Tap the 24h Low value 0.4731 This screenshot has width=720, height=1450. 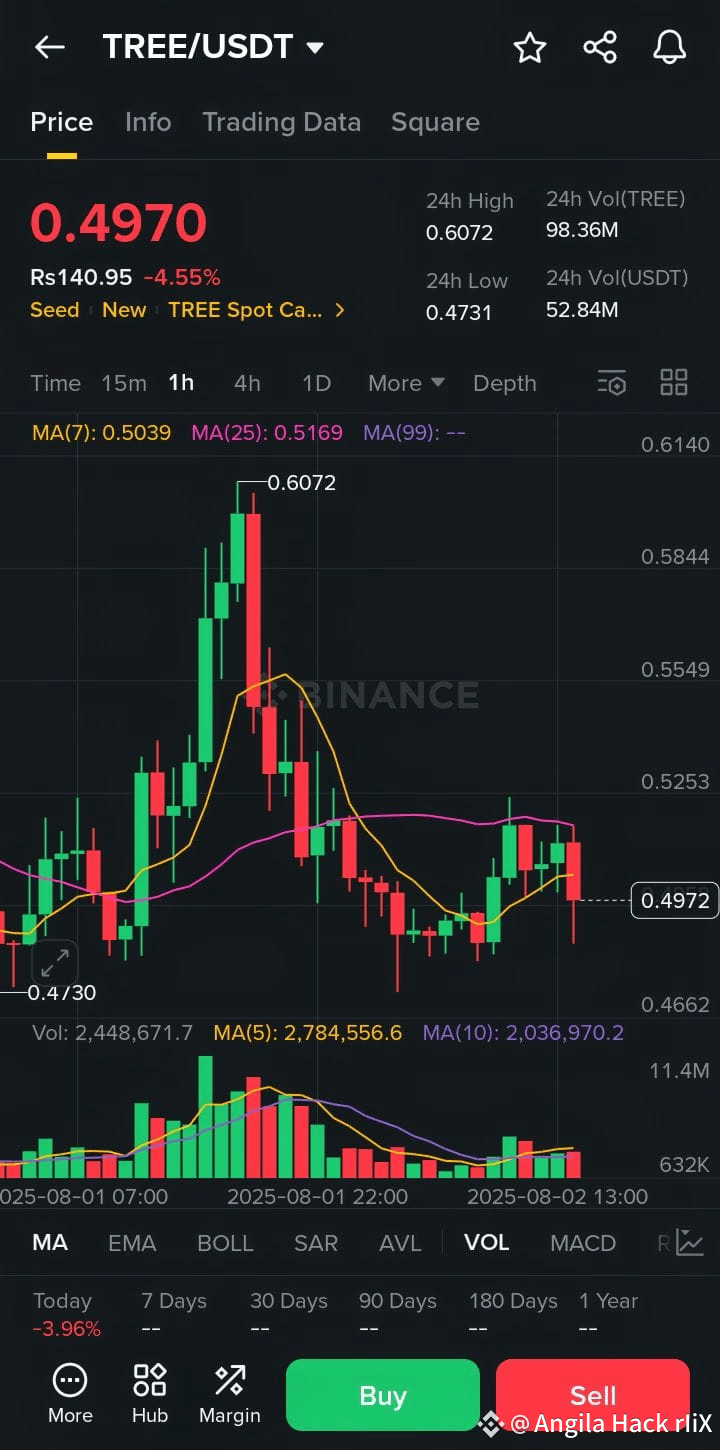(459, 313)
